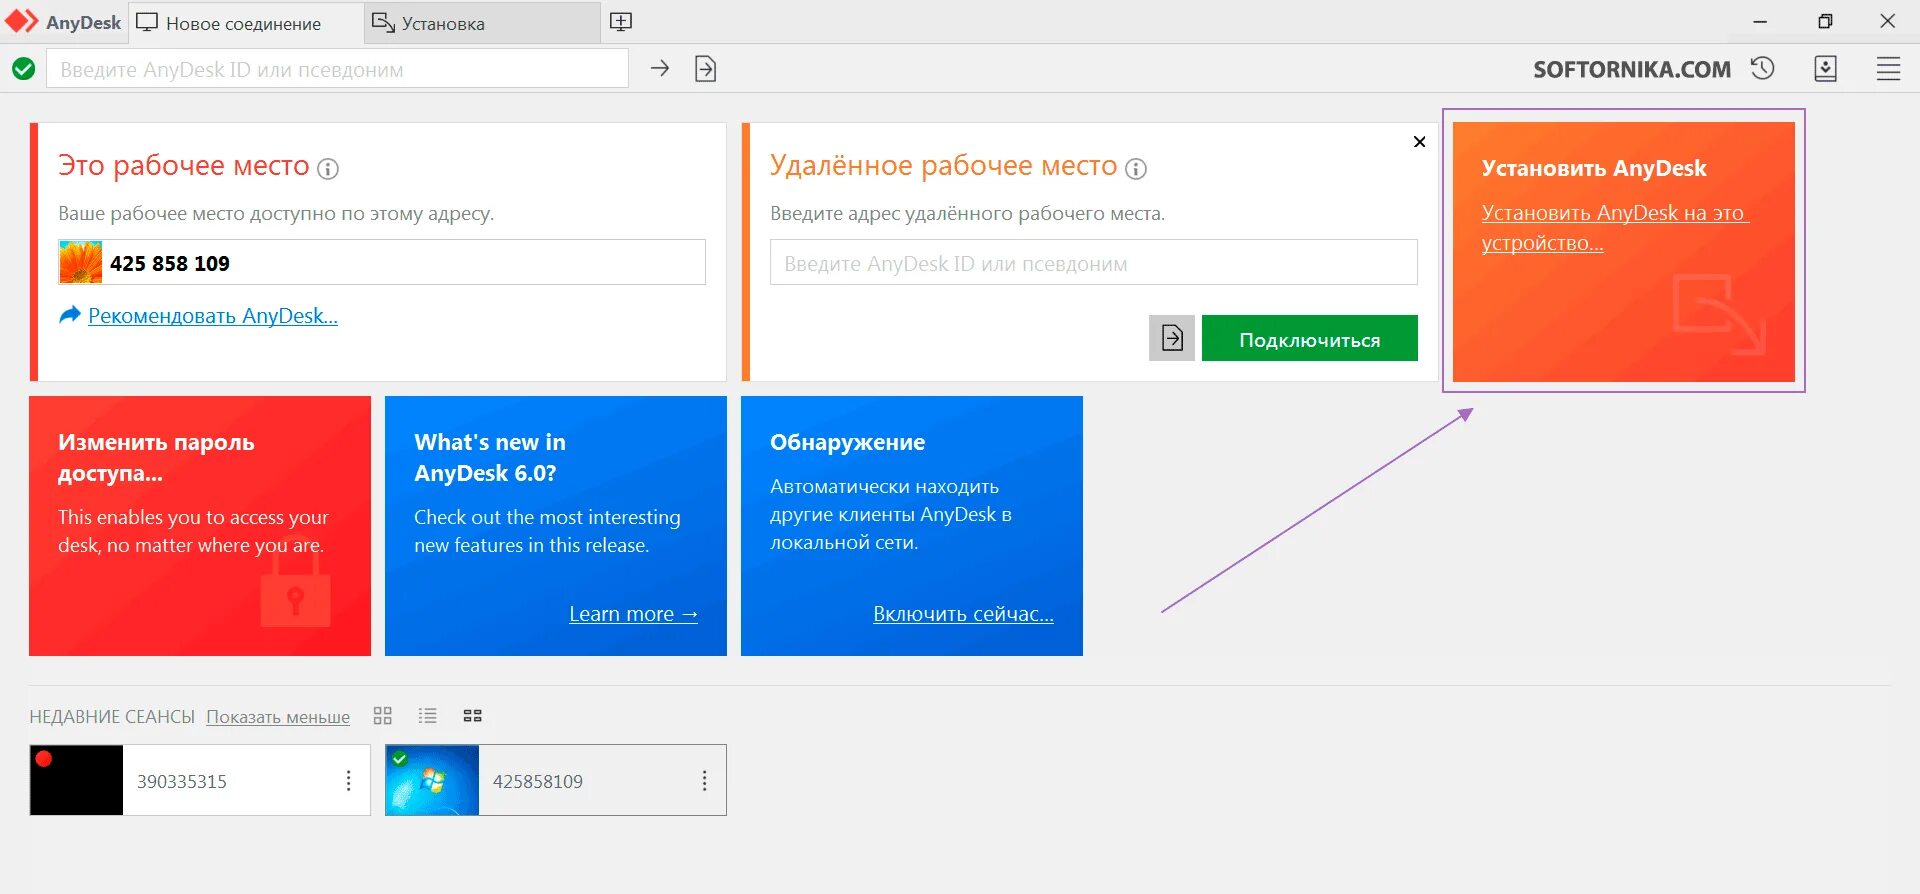Open options menu for session 390335315
Screen dimensions: 1920x894
[x=348, y=781]
